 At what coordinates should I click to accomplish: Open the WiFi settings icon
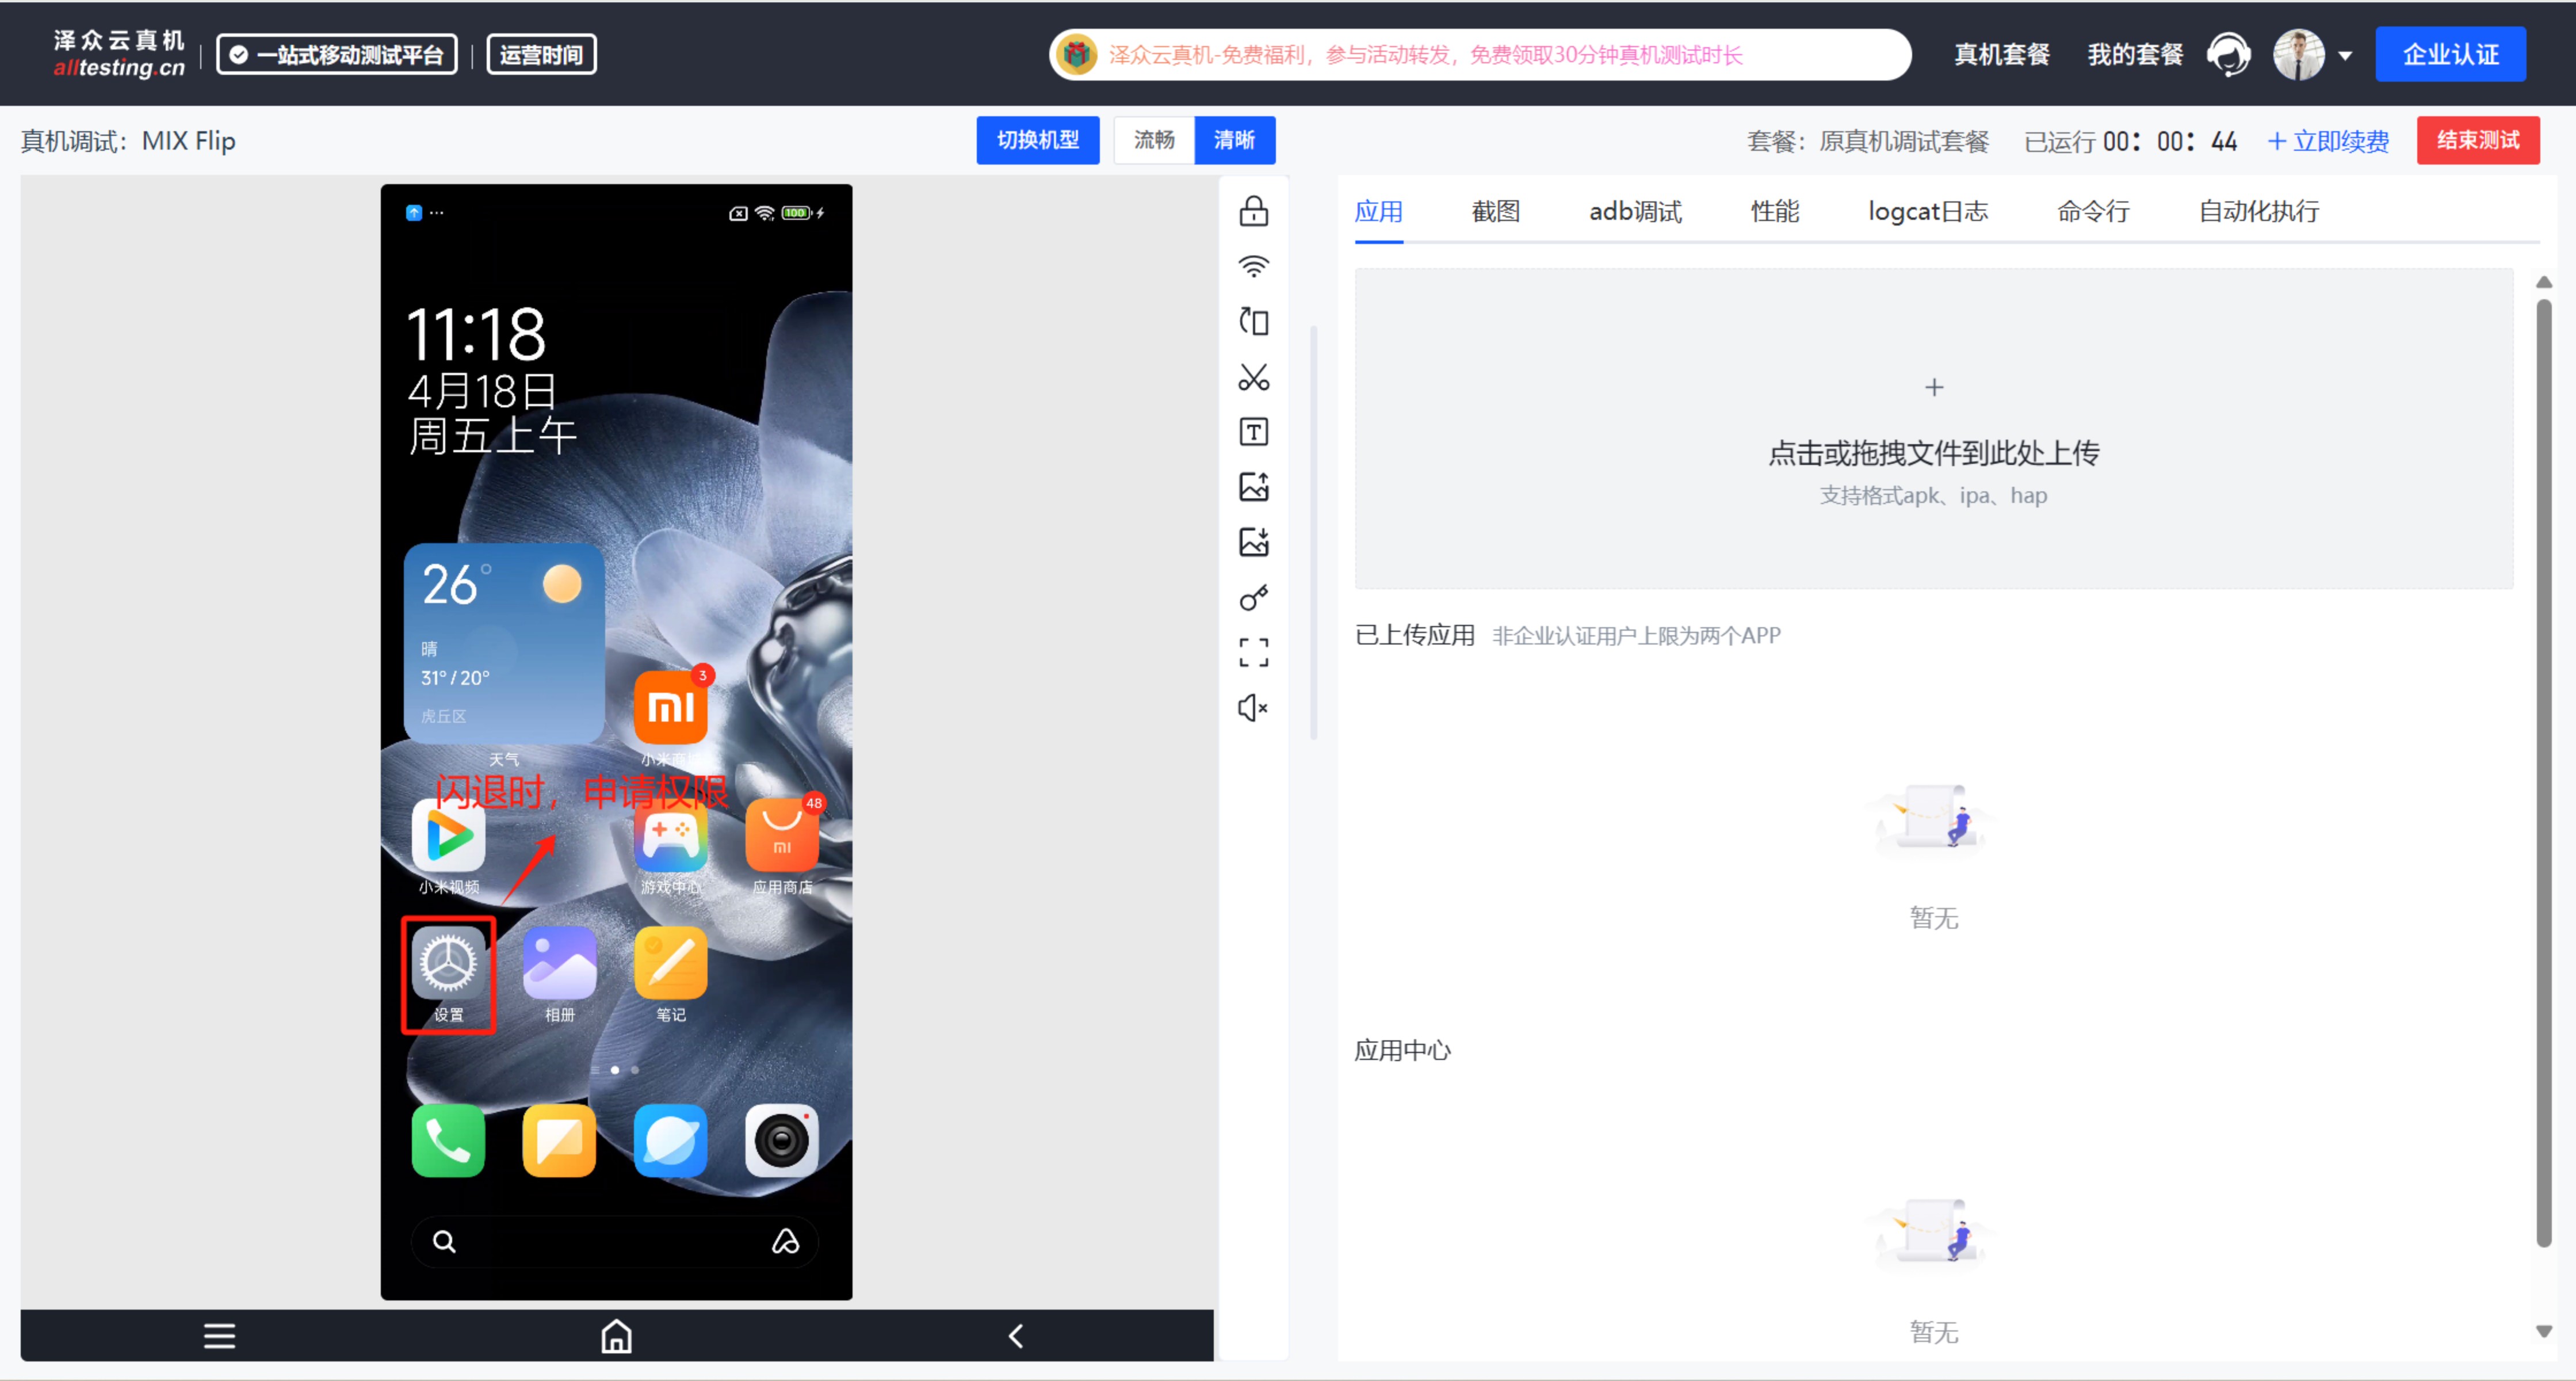click(x=1253, y=266)
